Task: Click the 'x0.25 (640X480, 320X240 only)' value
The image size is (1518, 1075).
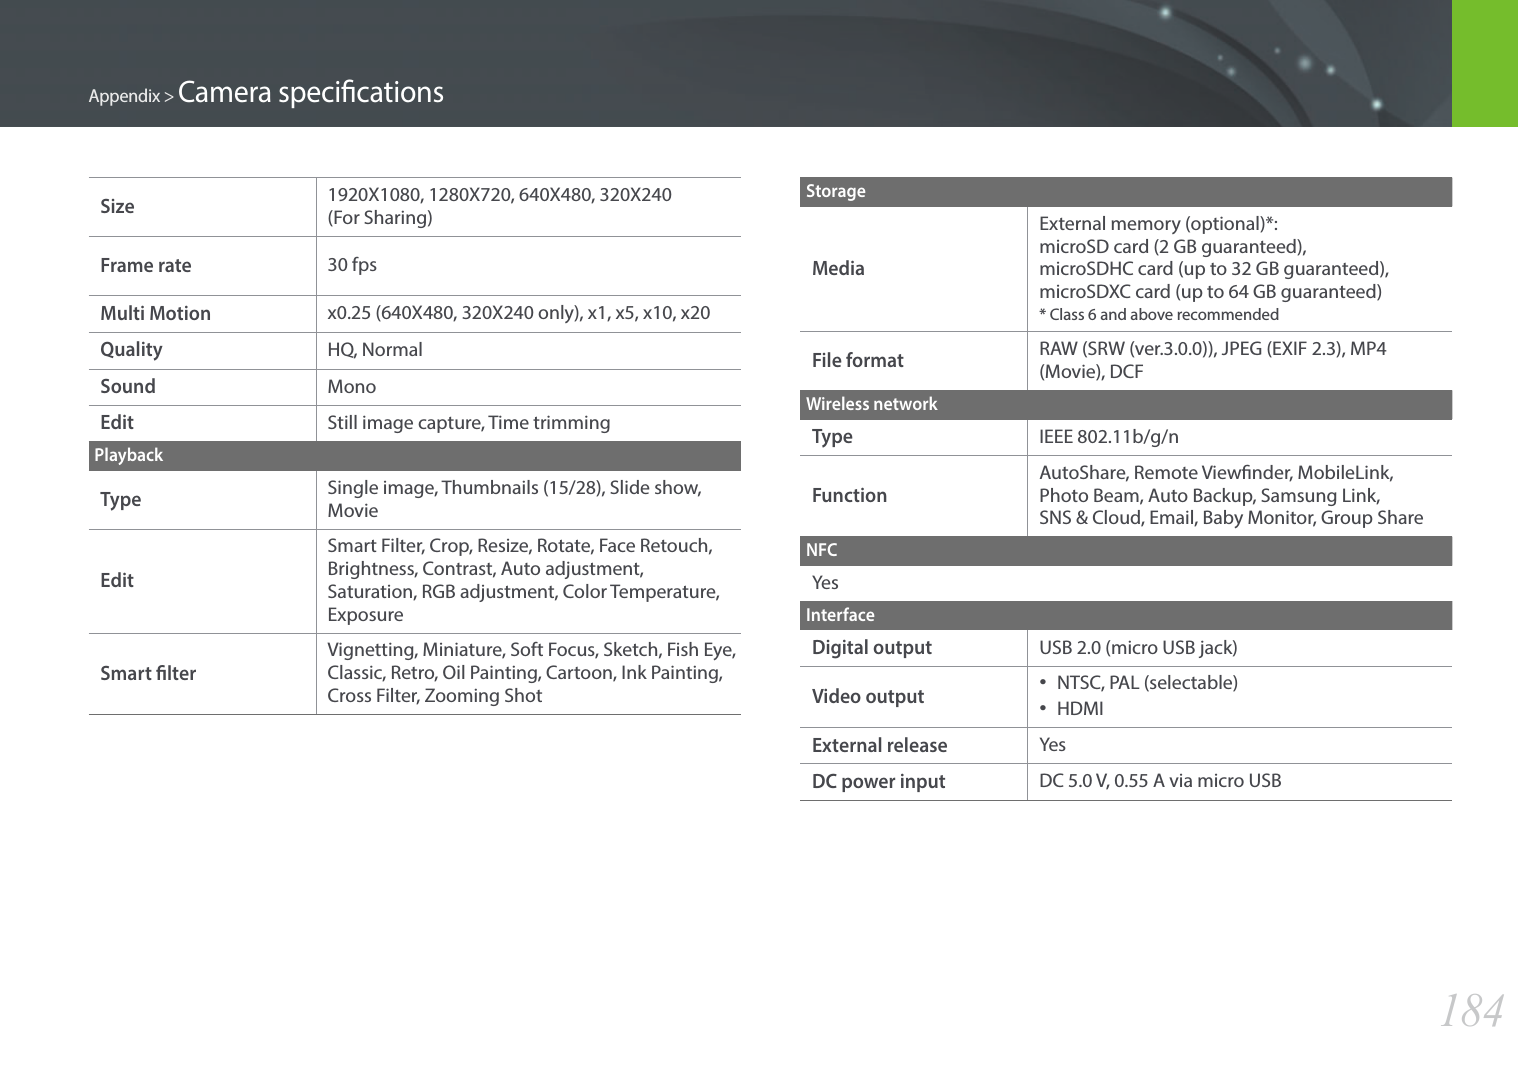Action: pos(519,313)
